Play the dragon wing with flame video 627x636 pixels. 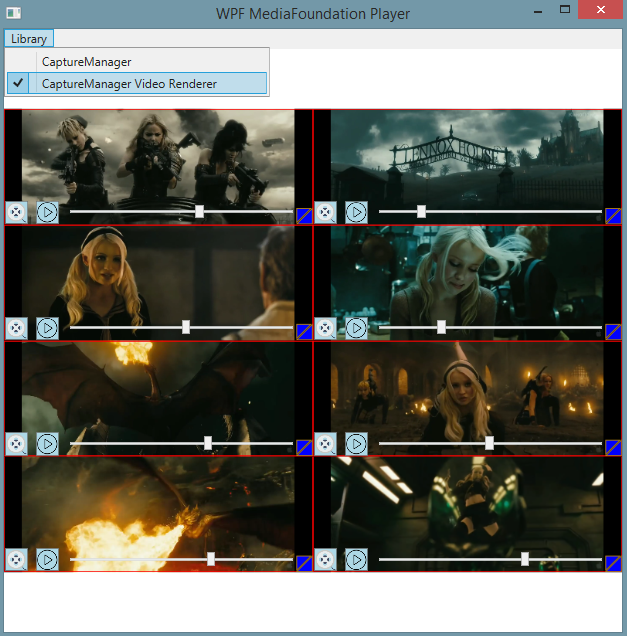point(47,444)
